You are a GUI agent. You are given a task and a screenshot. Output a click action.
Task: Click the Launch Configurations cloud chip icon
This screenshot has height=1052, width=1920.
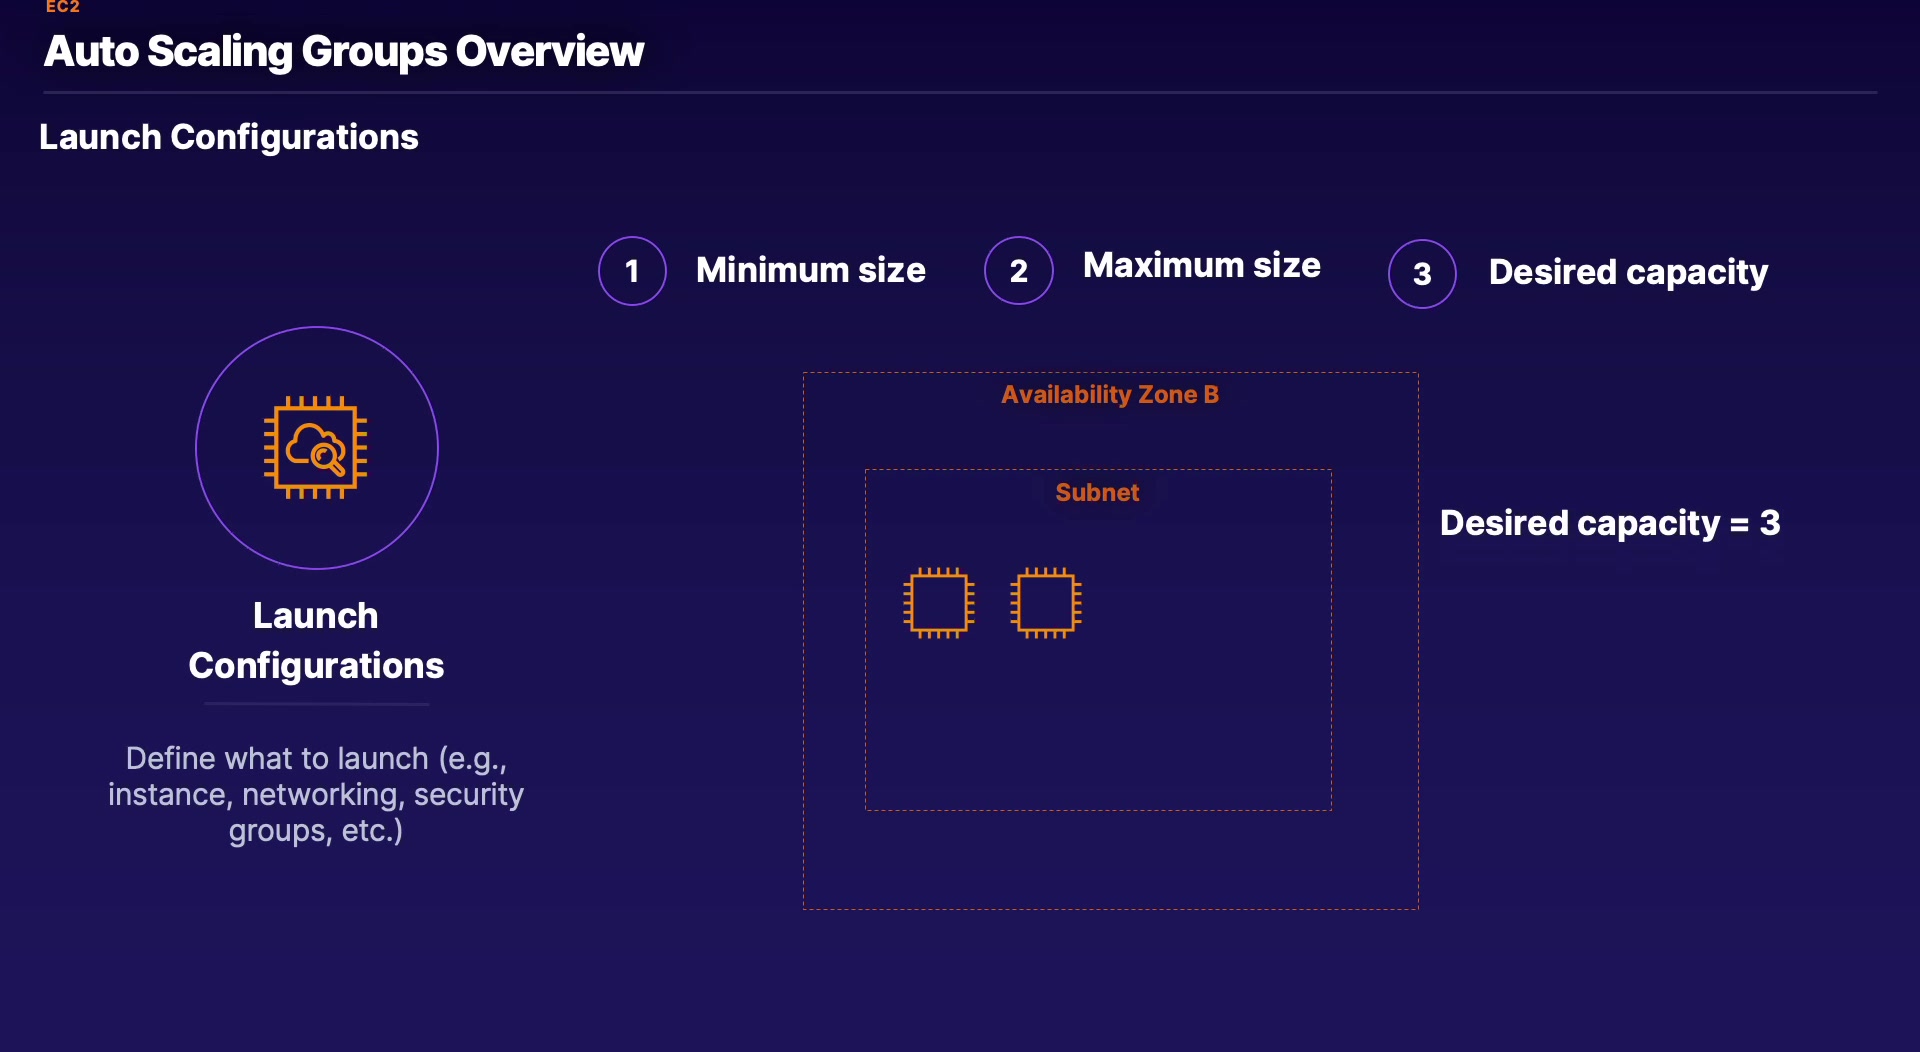316,448
